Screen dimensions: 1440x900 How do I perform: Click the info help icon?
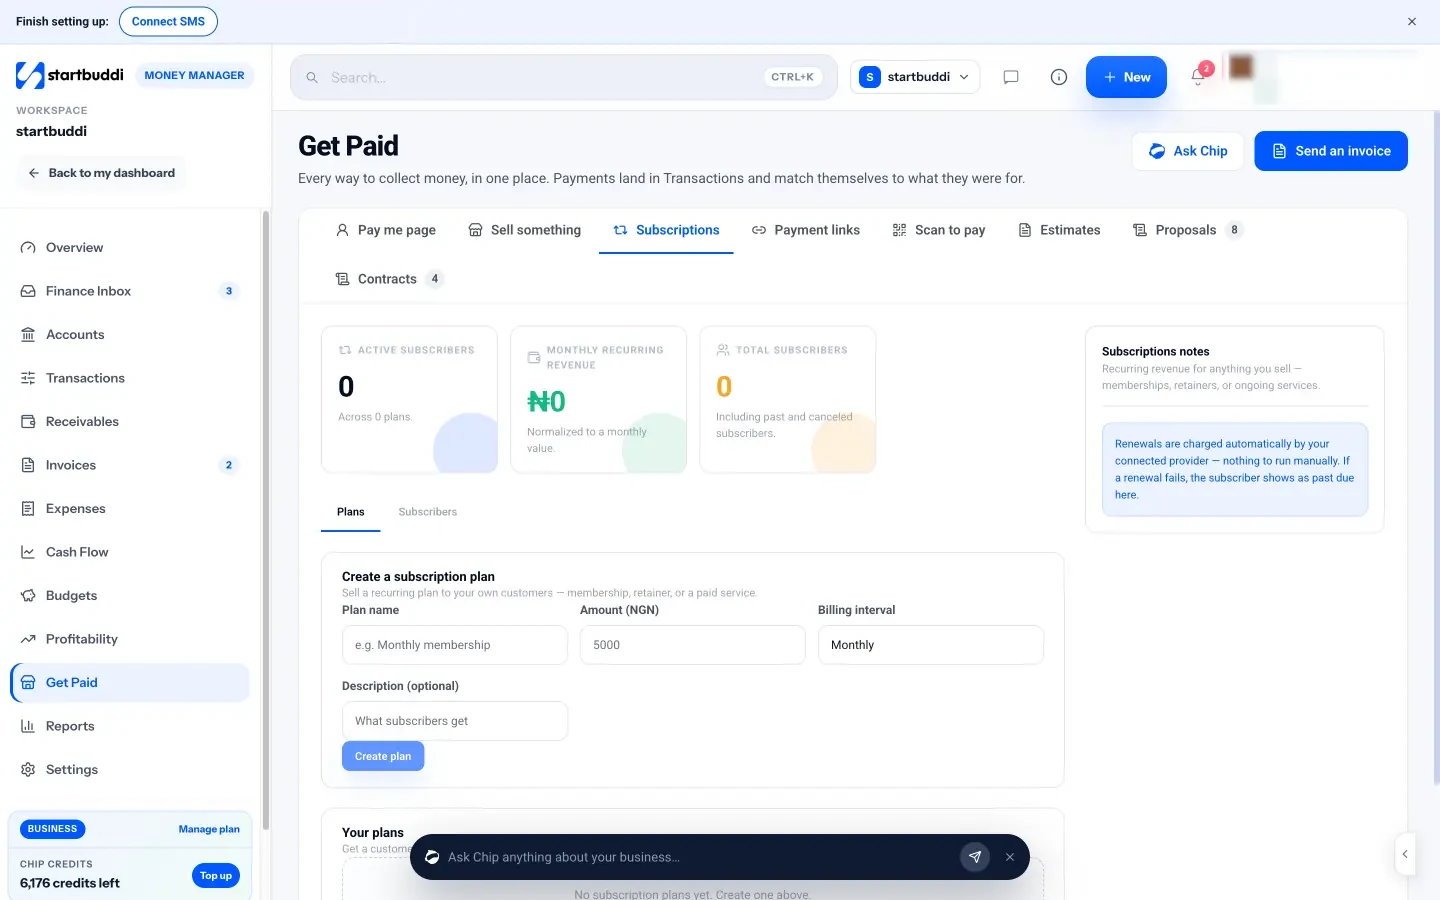(x=1059, y=77)
